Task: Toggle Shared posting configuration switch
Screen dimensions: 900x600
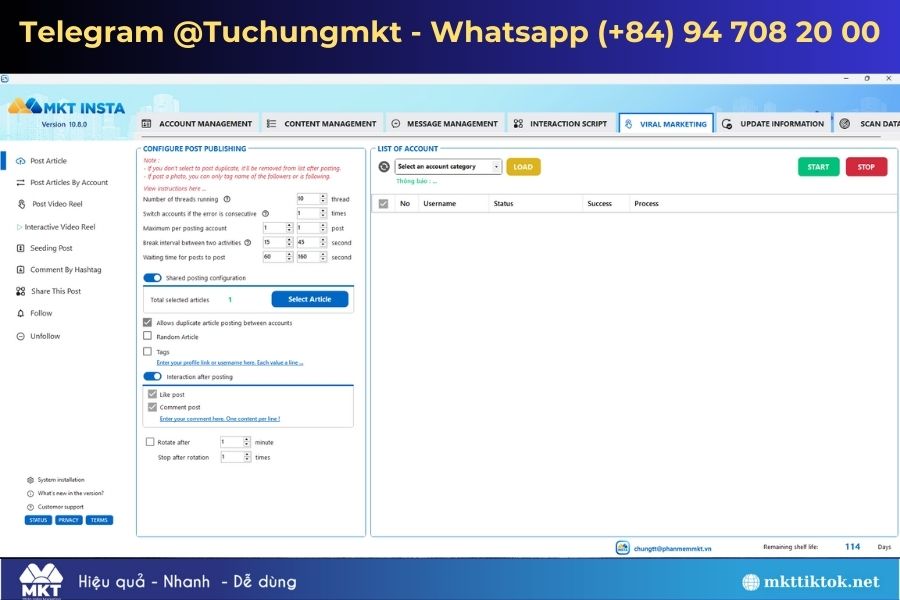Action: [152, 278]
